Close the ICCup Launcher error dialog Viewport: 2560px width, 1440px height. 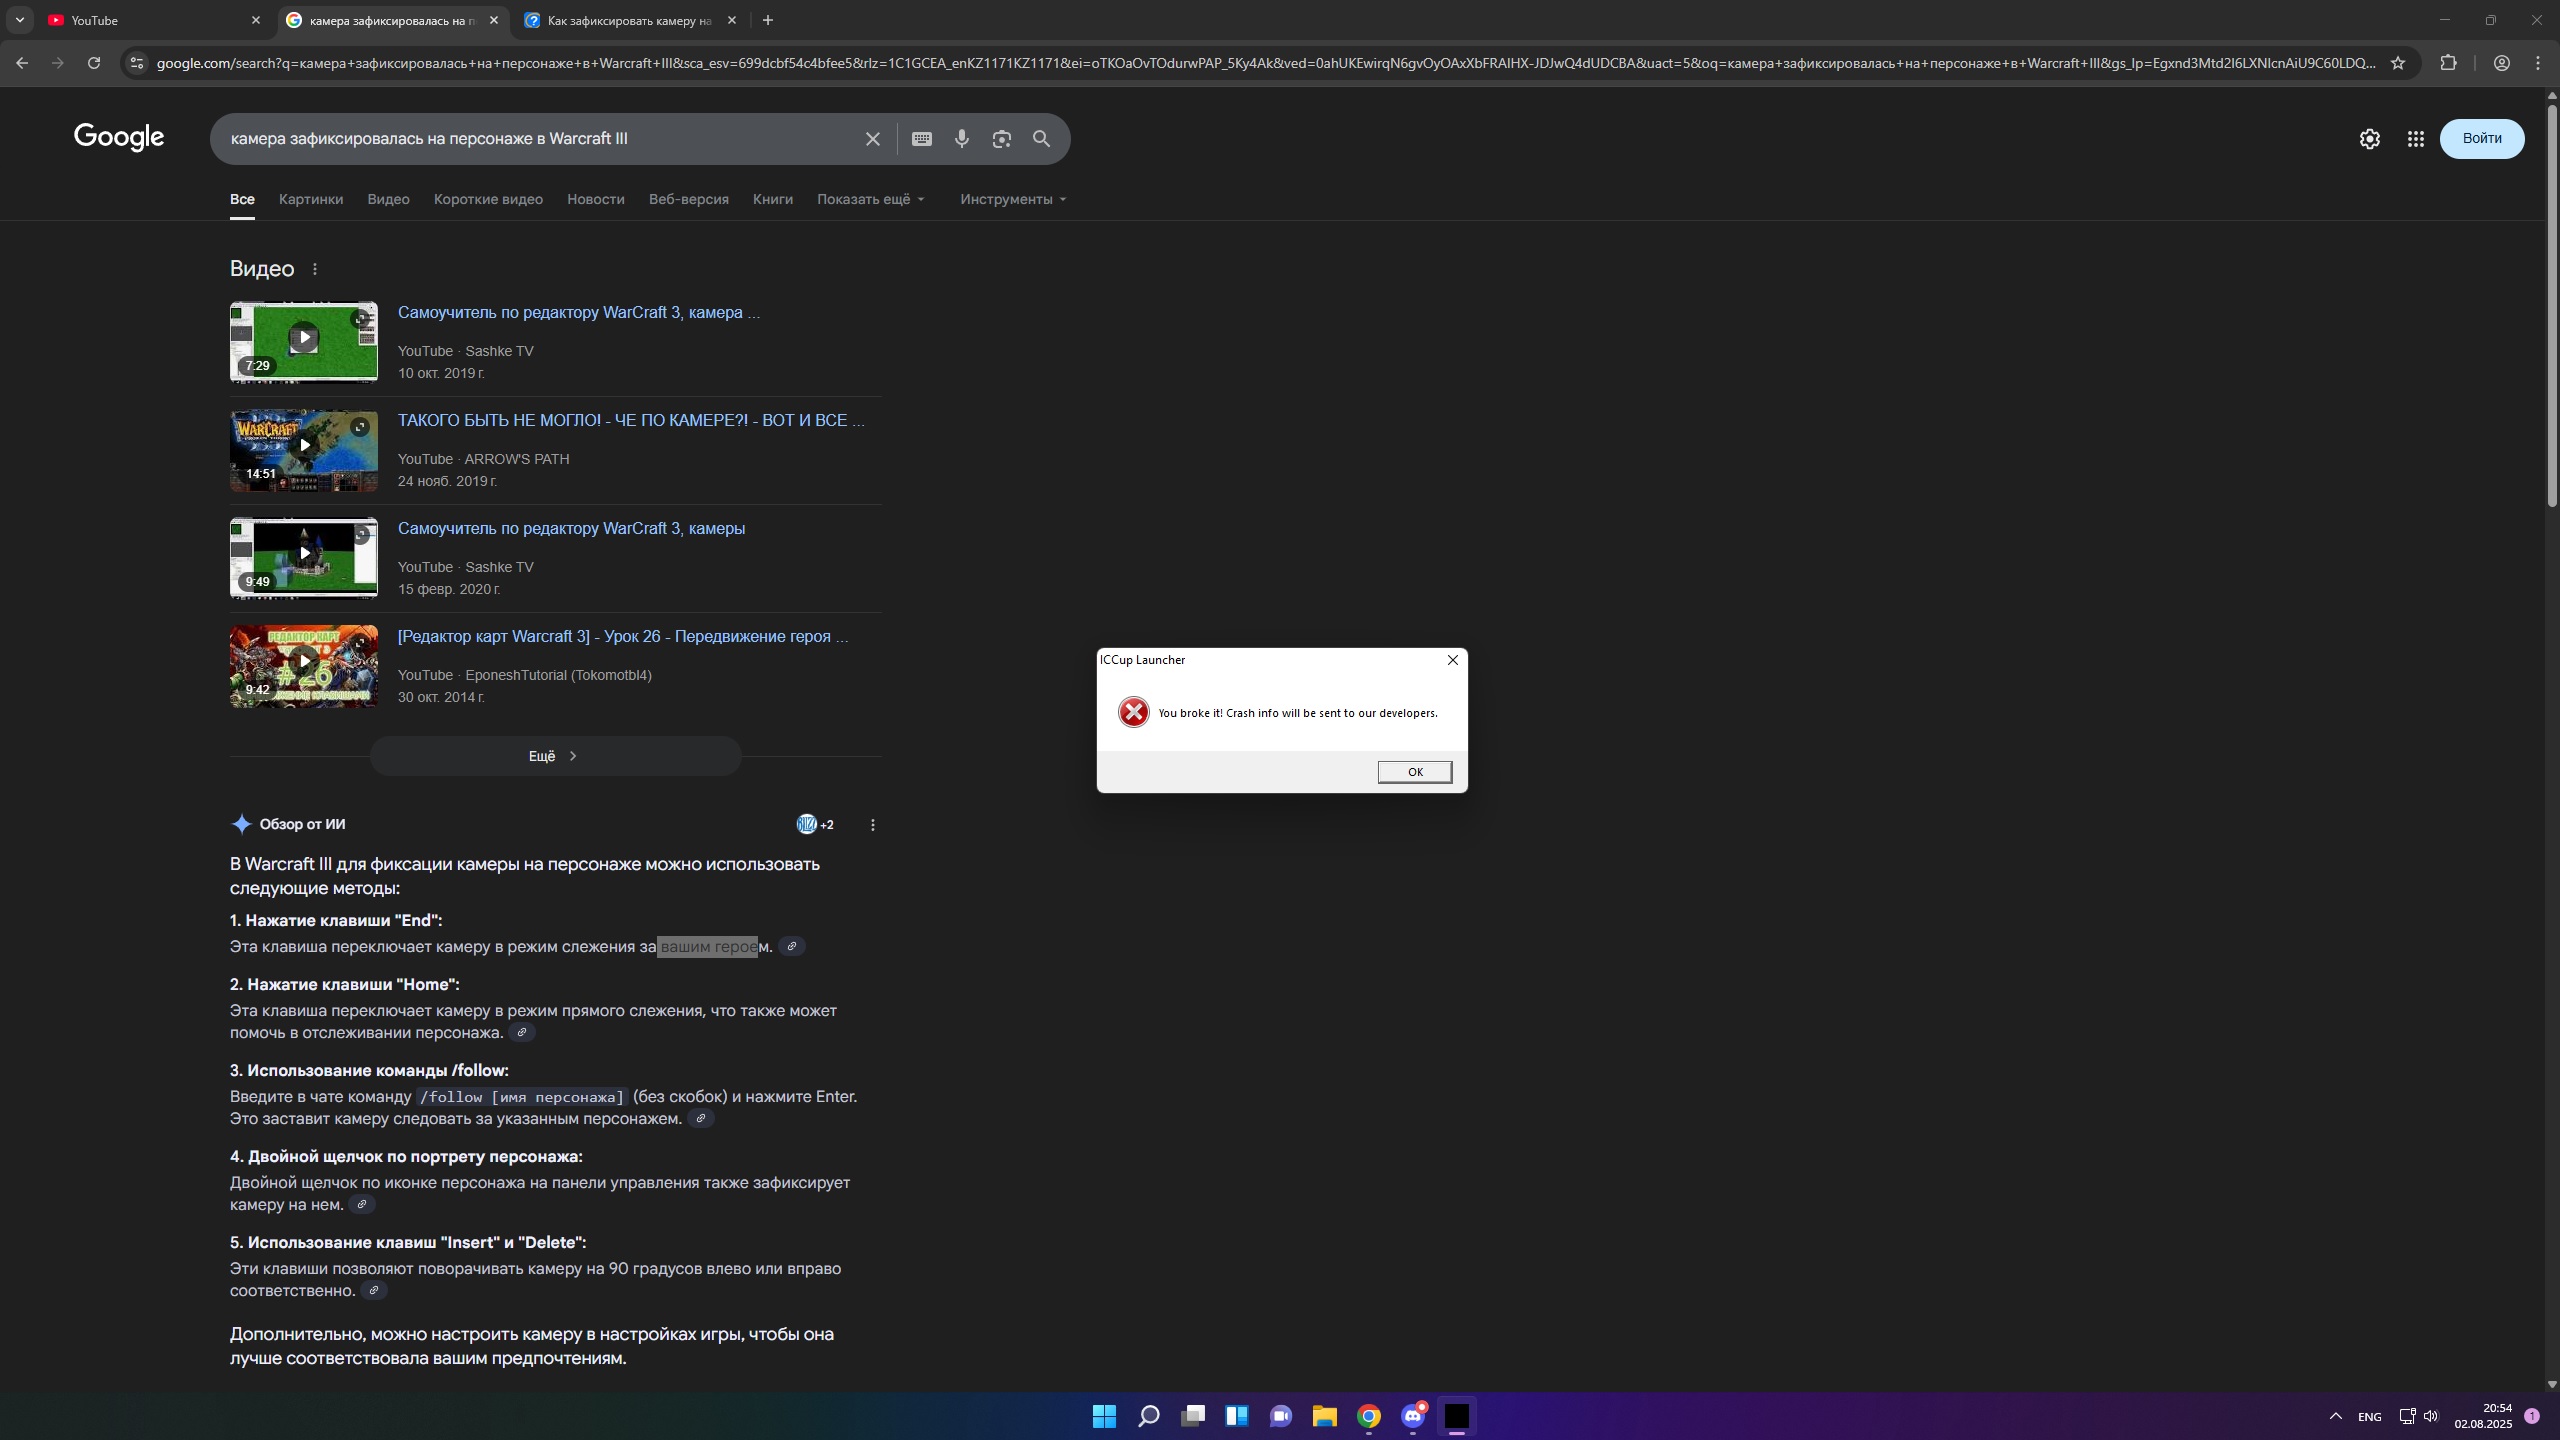pyautogui.click(x=1453, y=660)
